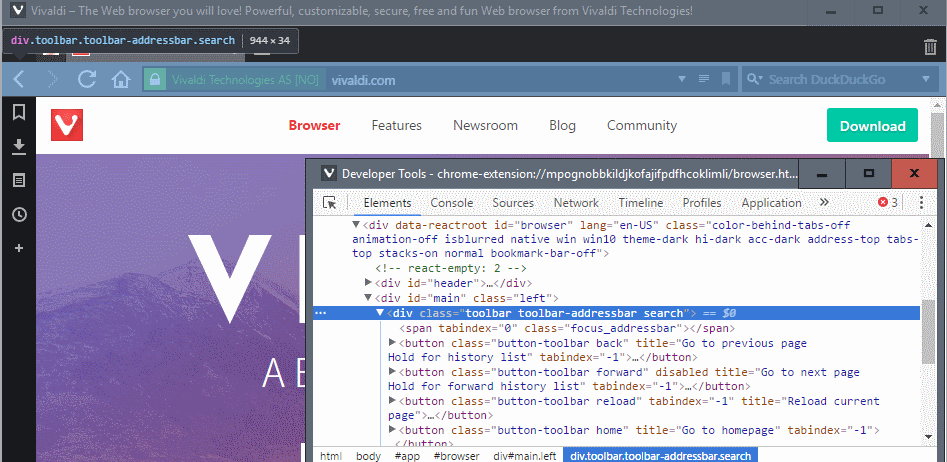The image size is (947, 462).
Task: Open the Blog link
Action: 562,126
